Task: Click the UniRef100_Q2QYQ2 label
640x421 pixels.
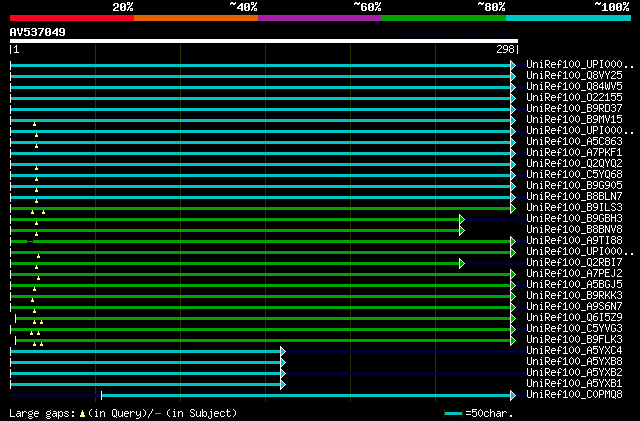Action: (574, 164)
